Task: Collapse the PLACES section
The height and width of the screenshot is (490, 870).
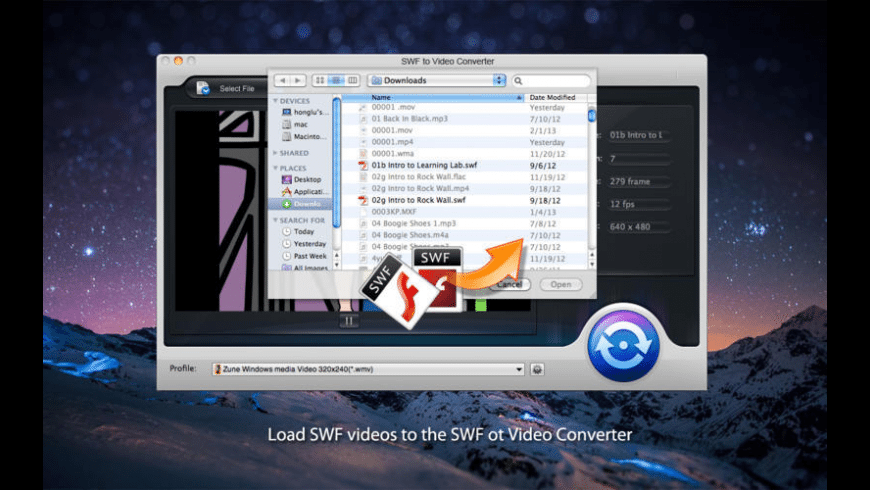Action: [275, 168]
